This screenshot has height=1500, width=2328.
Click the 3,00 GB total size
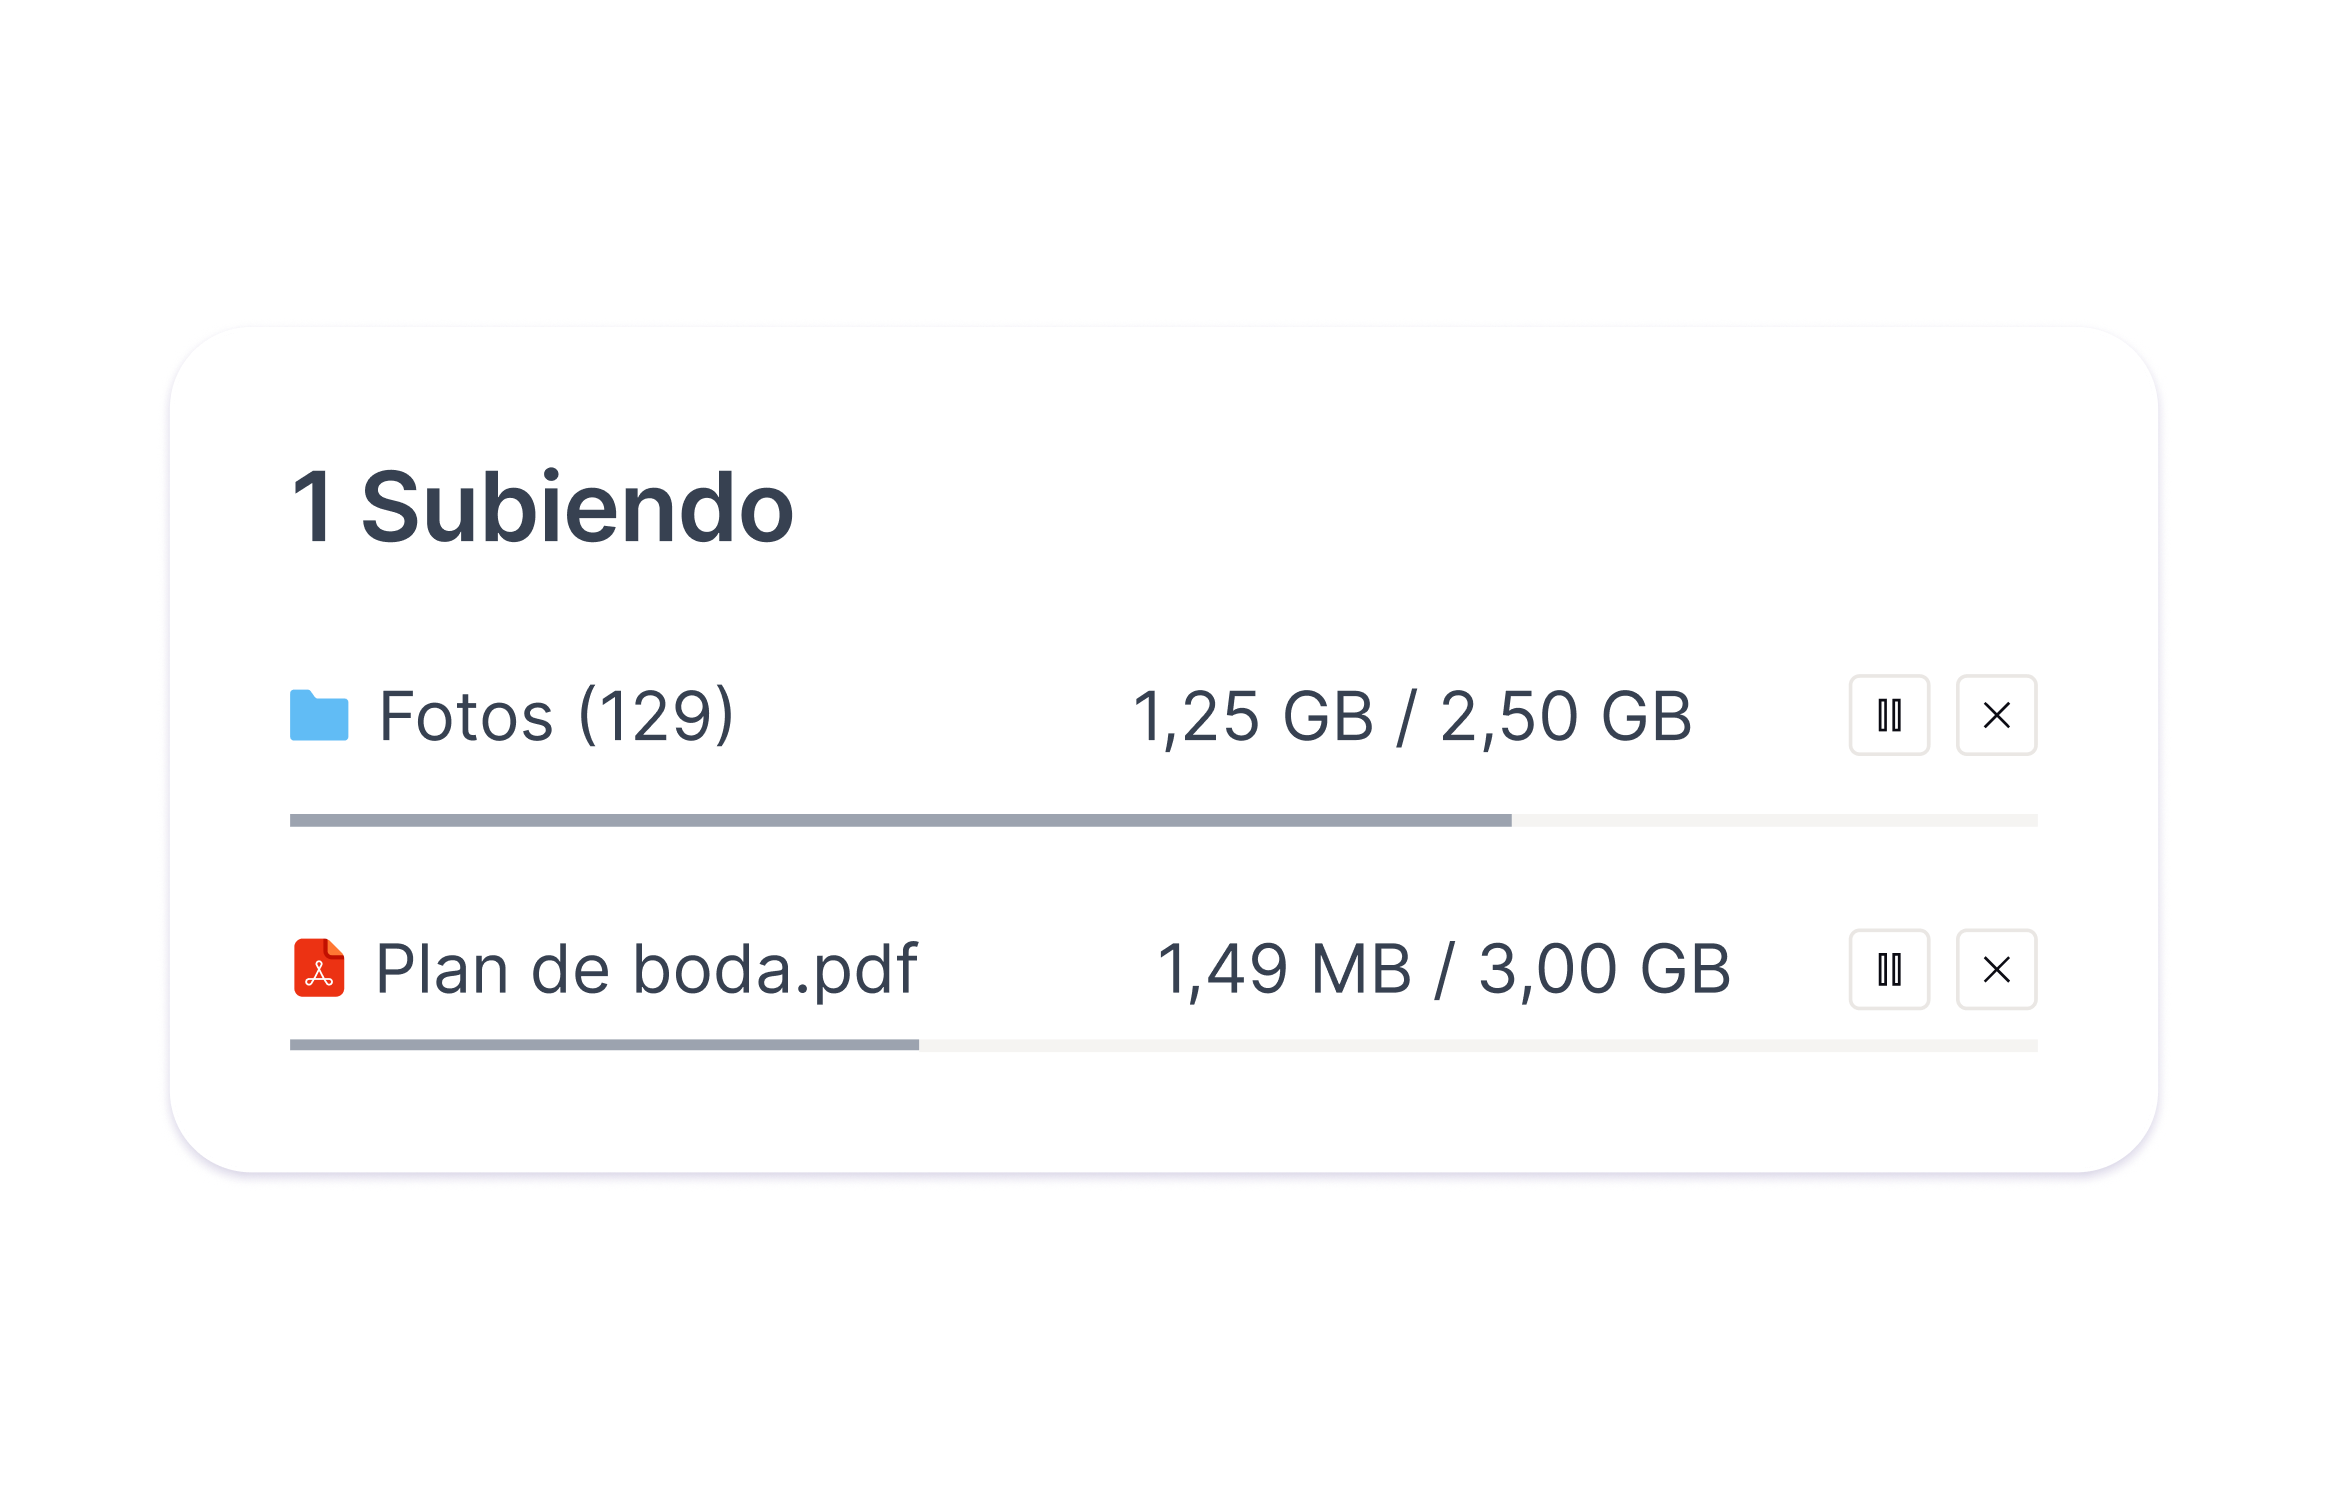pyautogui.click(x=1604, y=969)
